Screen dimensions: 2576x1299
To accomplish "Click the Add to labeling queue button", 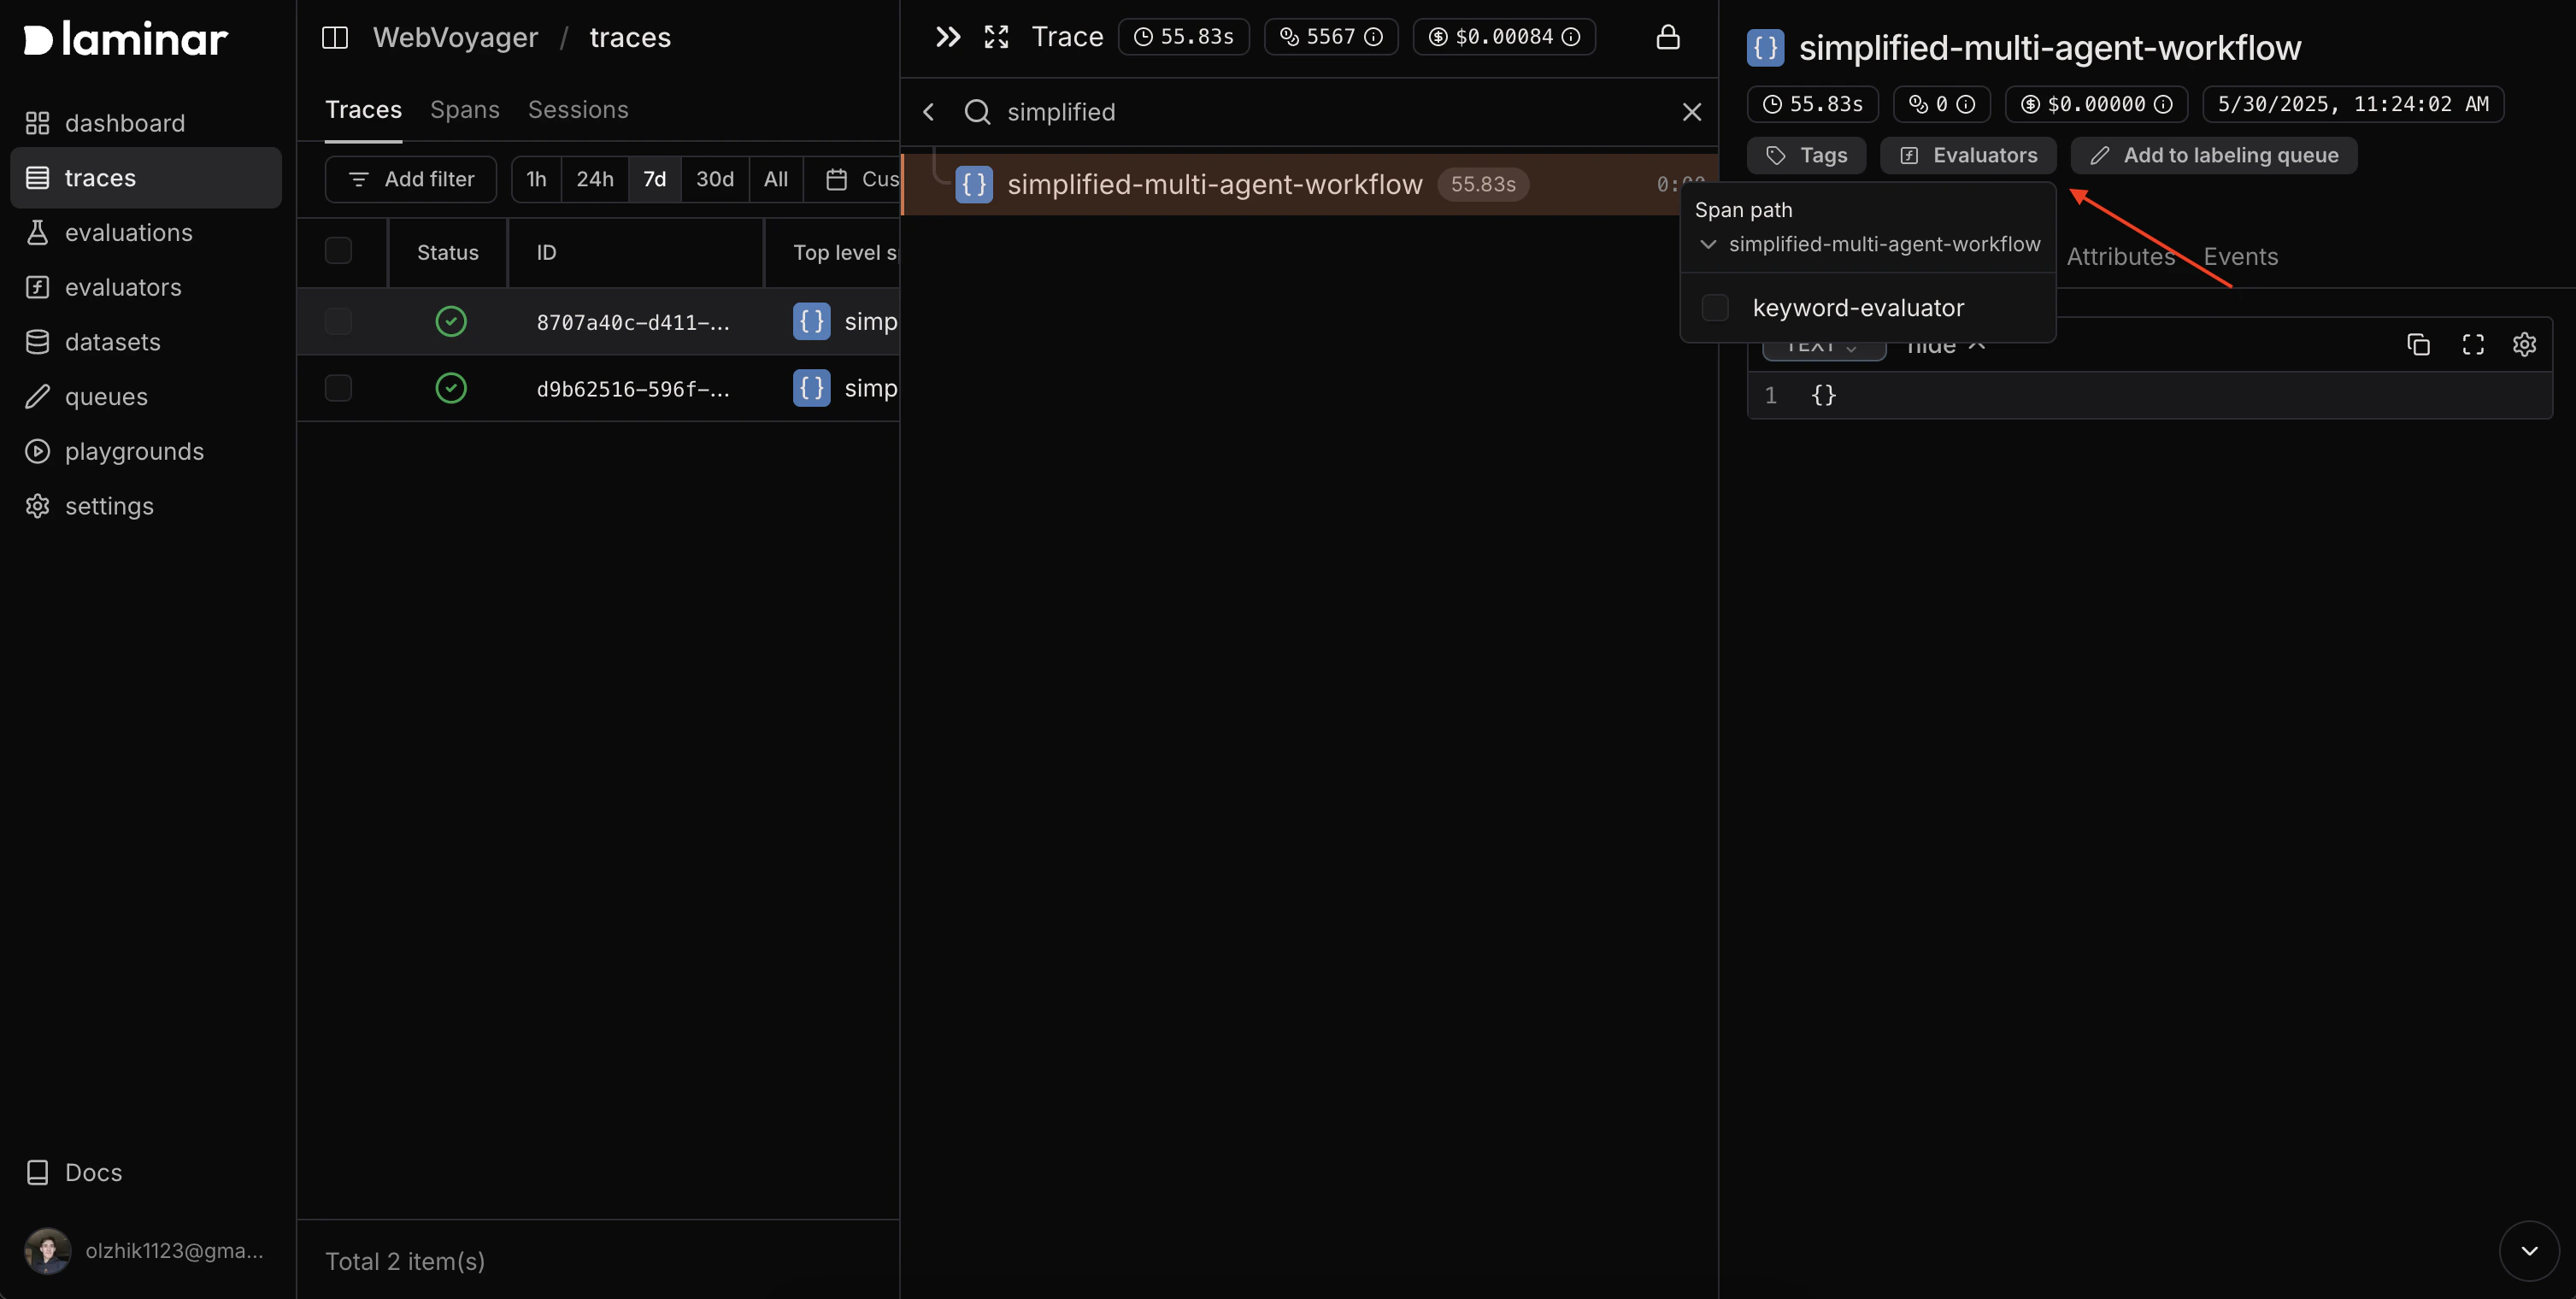I will pyautogui.click(x=2213, y=155).
